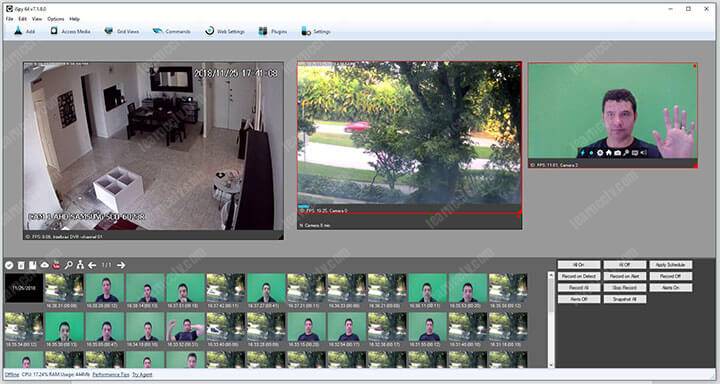Click the scrollbar down arrow in media panel

551,365
